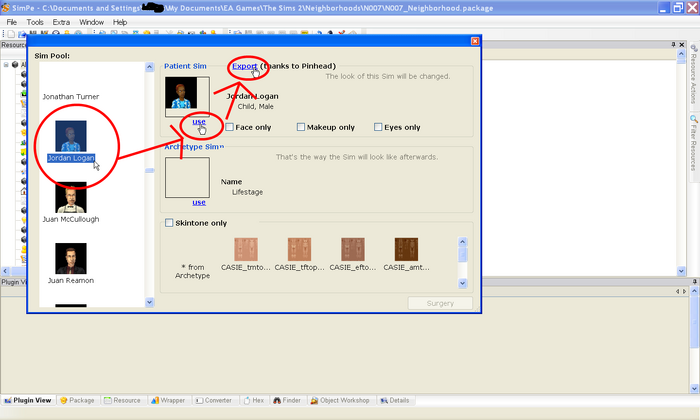The height and width of the screenshot is (420, 700).
Task: Click the use link under Archetype Sim
Action: [199, 202]
